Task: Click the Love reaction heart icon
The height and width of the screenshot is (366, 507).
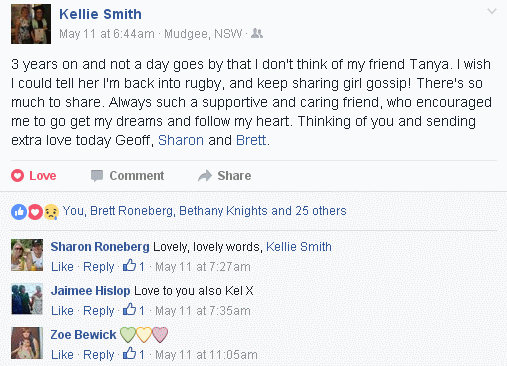Action: tap(17, 176)
